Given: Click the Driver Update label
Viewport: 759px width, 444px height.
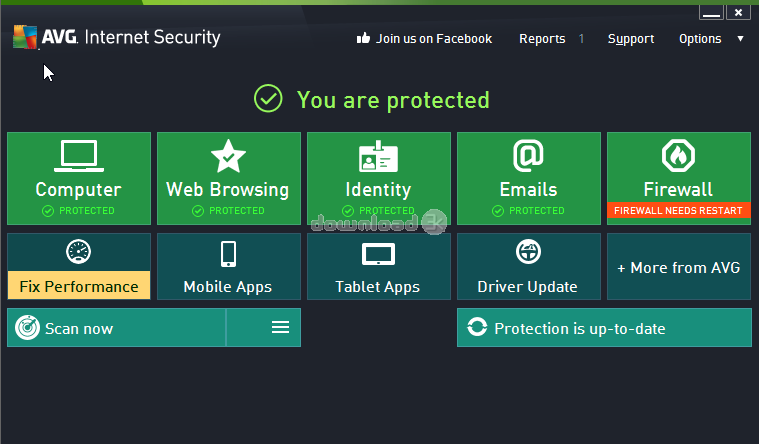Looking at the screenshot, I should point(527,287).
